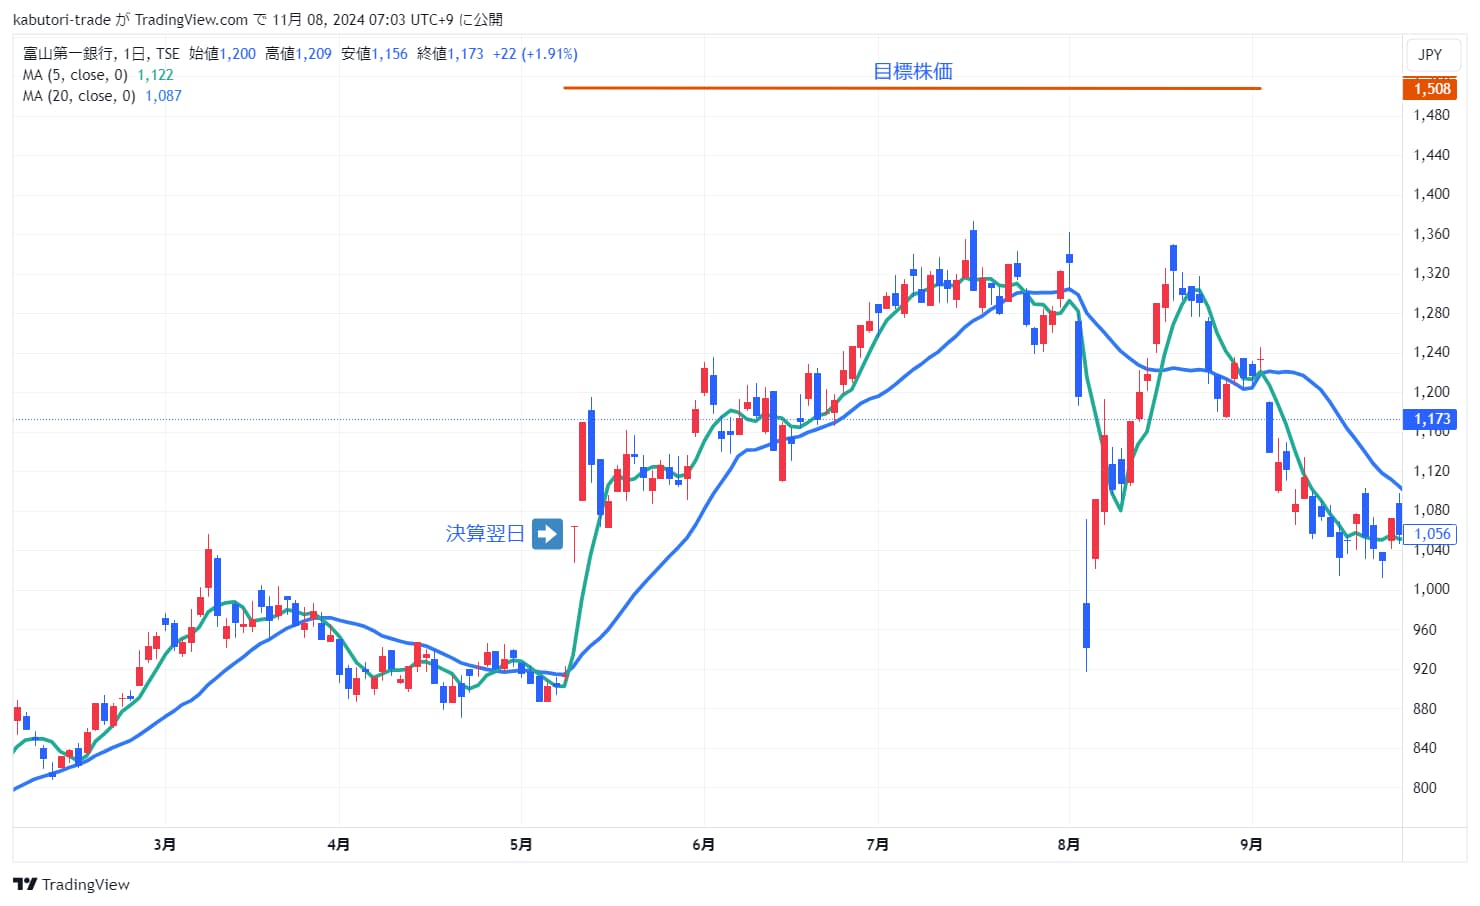Click the 4月 label on the time axis
Screen dimensions: 1480x906
[339, 845]
